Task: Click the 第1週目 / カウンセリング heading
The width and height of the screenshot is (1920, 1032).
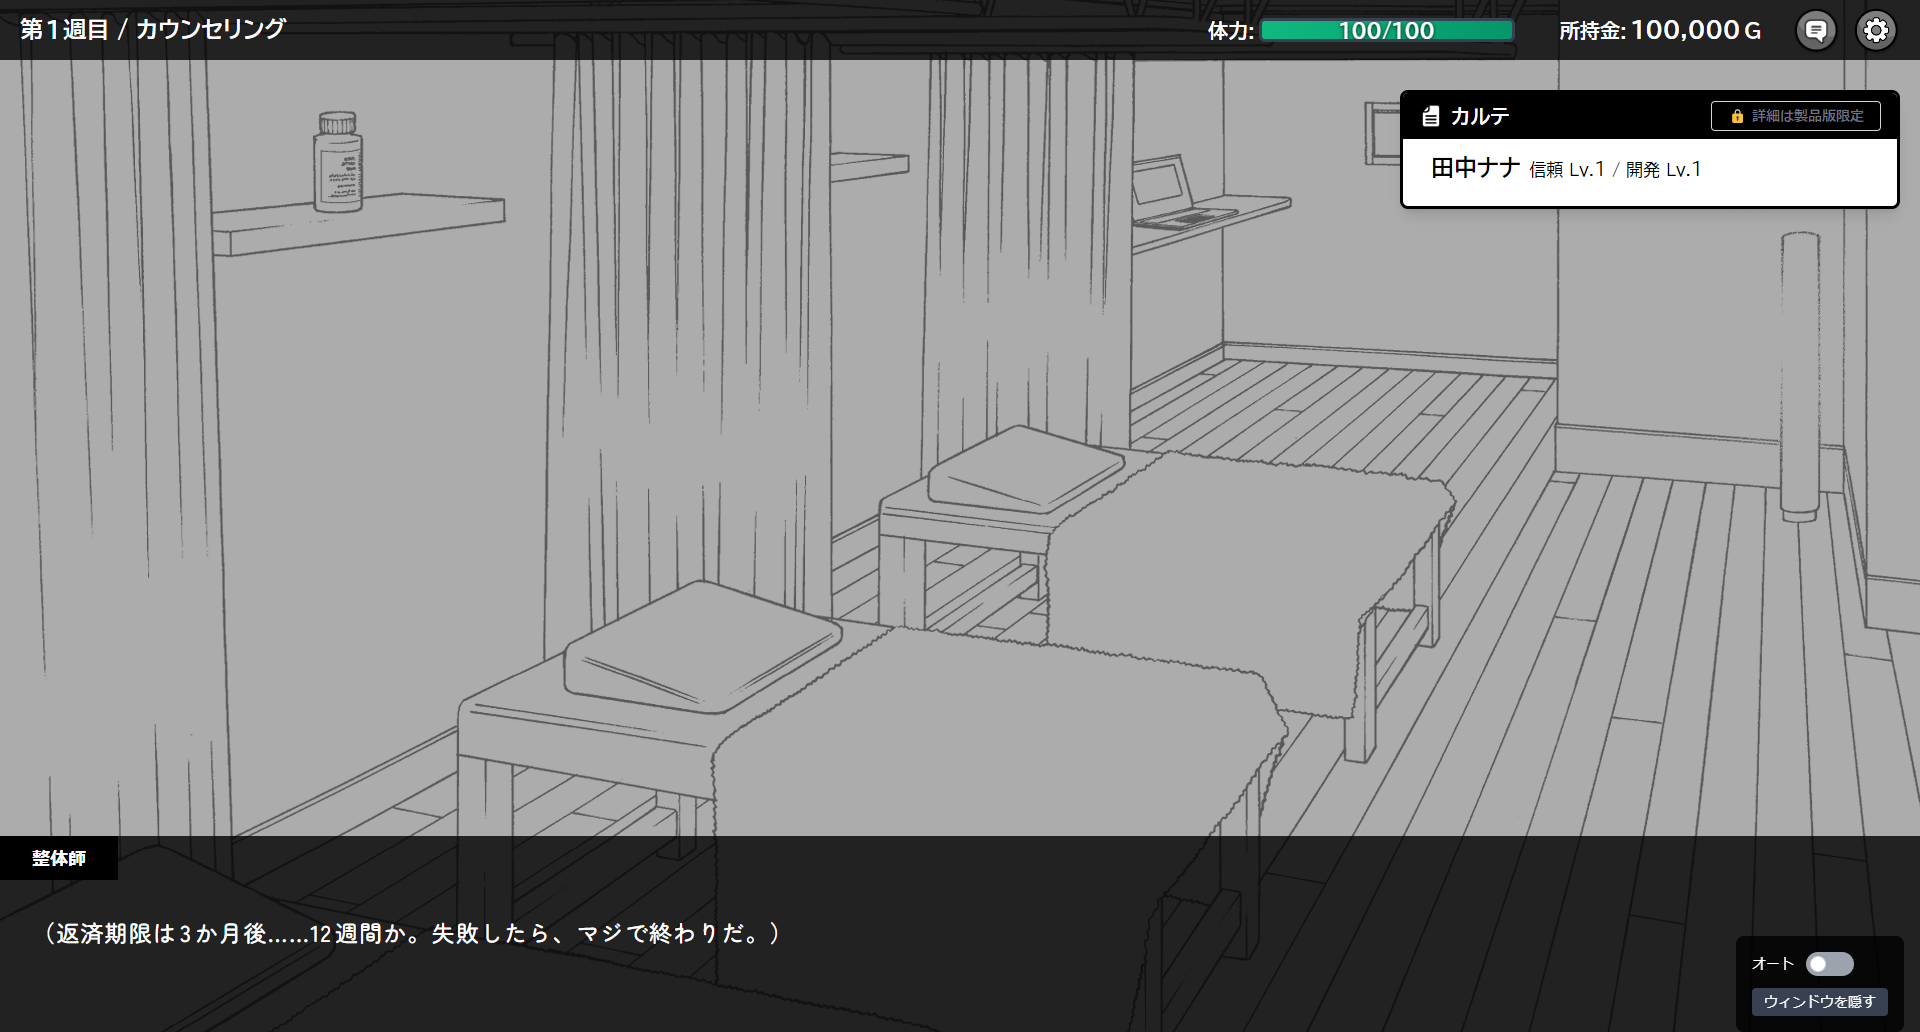Action: pyautogui.click(x=153, y=29)
